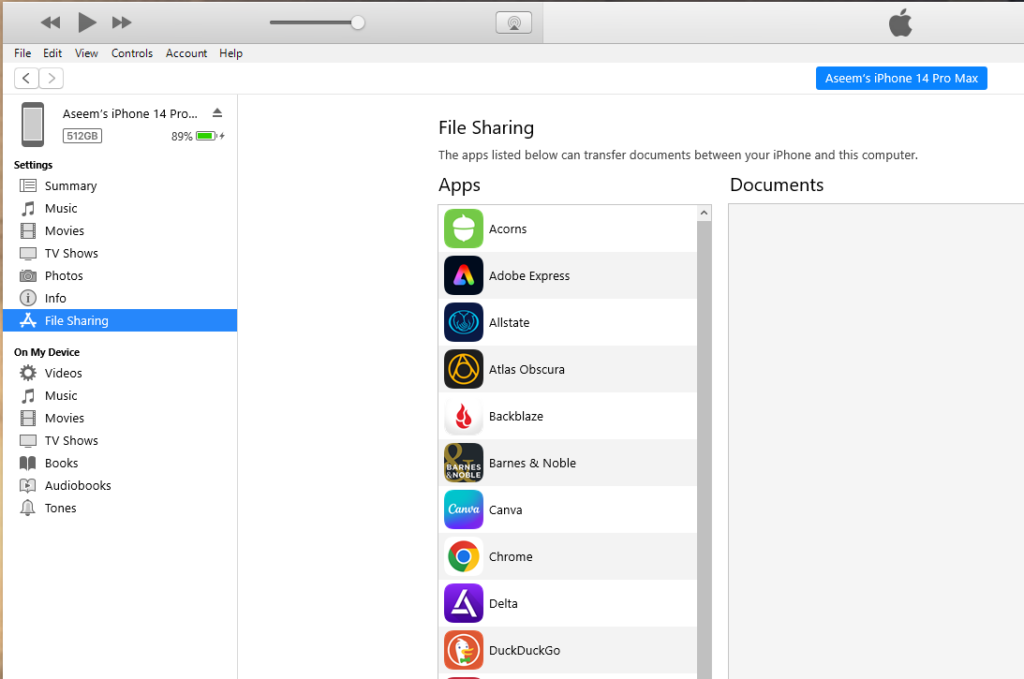The image size is (1024, 679).
Task: Click the fast-forward playback button
Action: [x=121, y=23]
